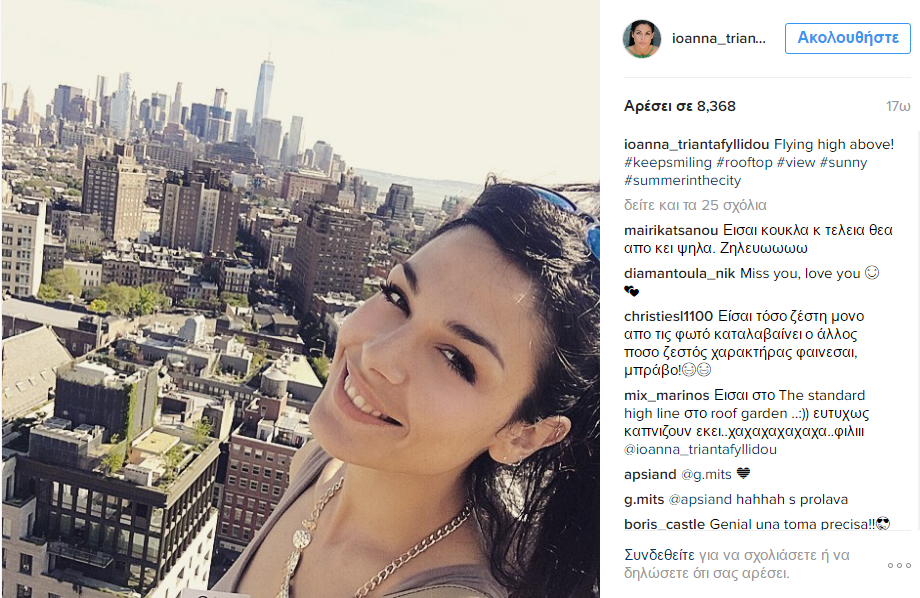
Task: Open the #sunny hashtag
Action: 843,163
